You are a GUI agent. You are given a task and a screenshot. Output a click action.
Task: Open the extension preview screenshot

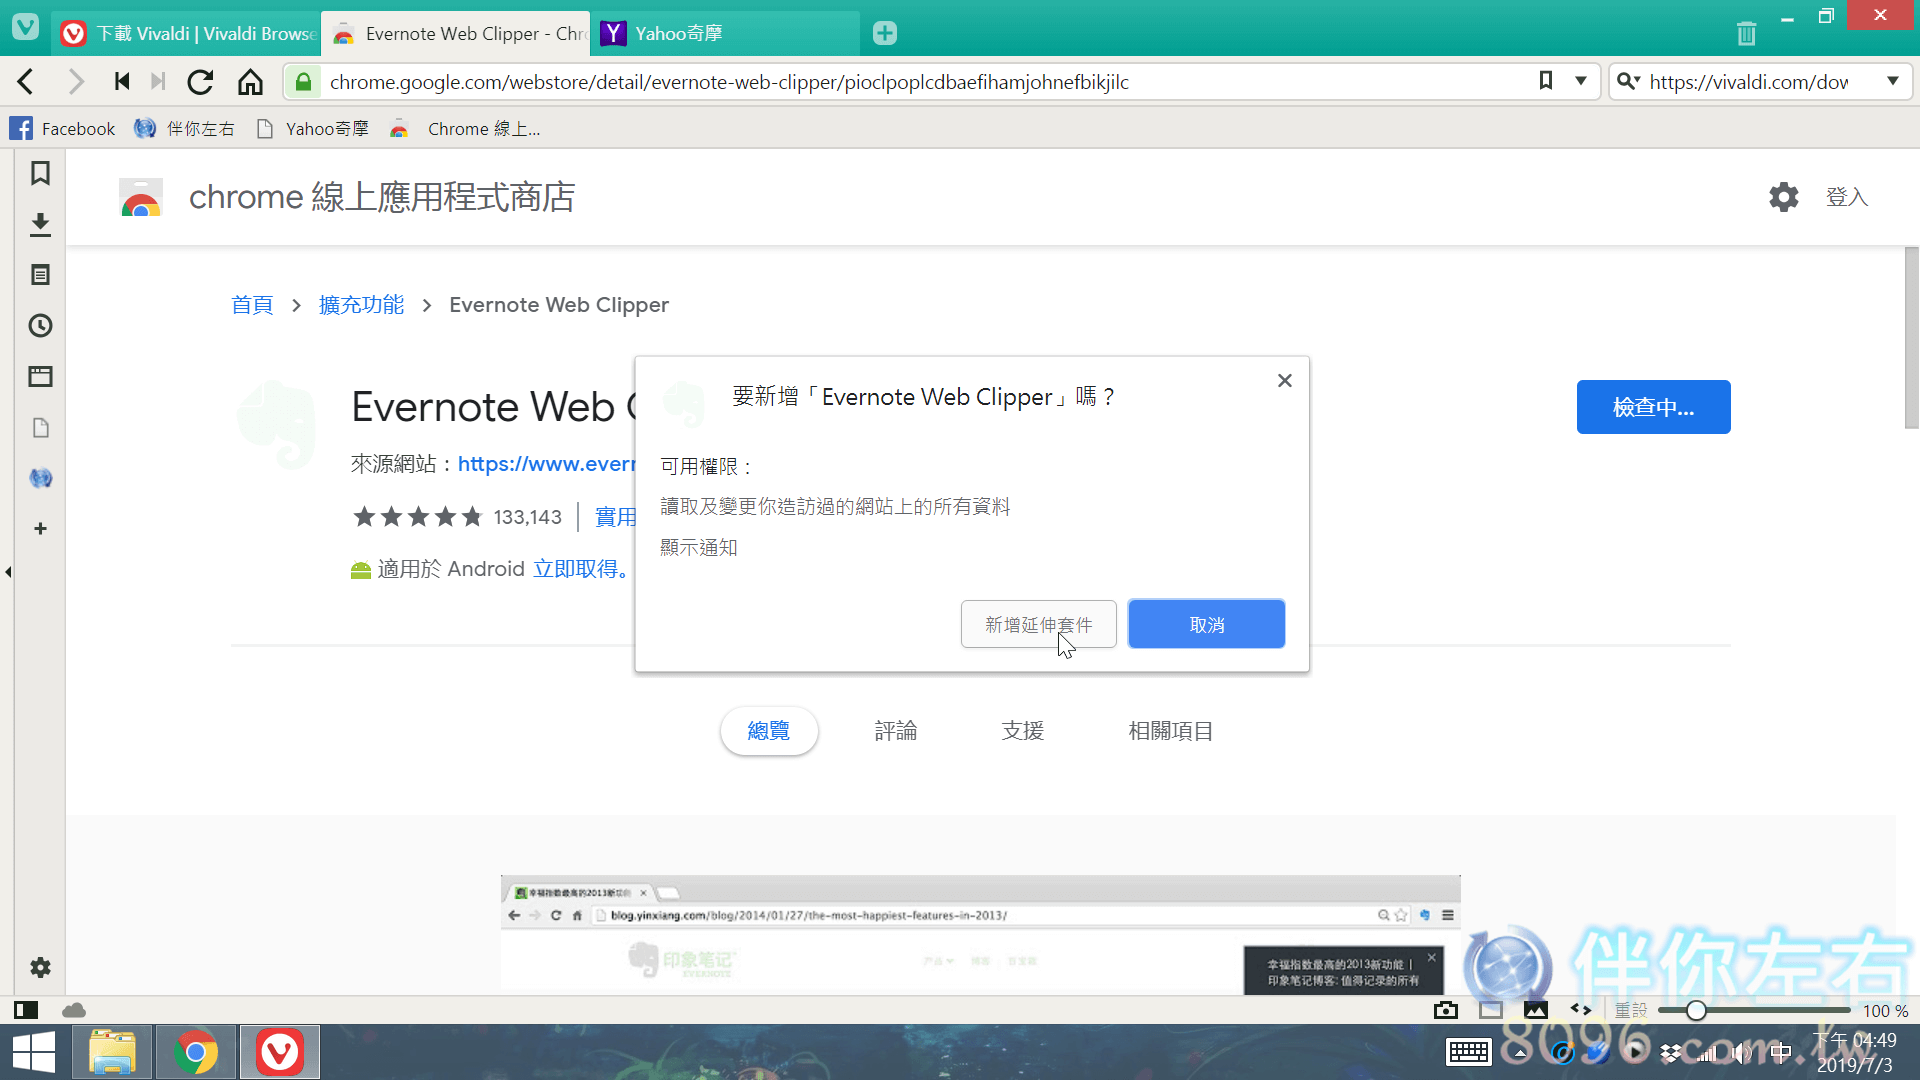click(980, 935)
